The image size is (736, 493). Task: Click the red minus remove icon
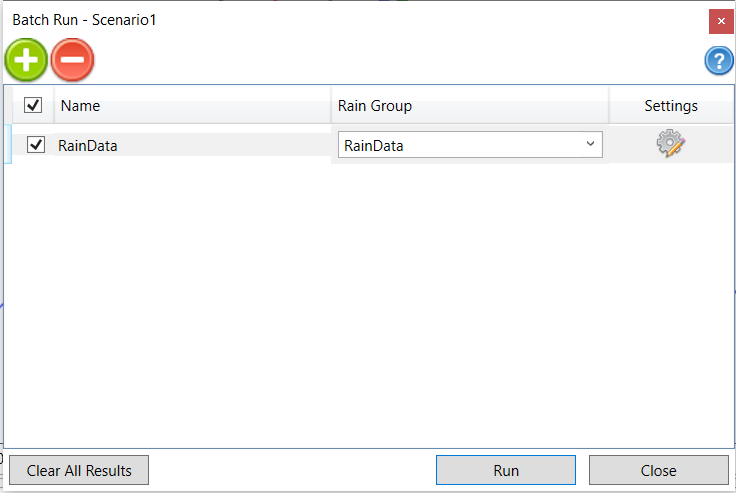coord(72,60)
